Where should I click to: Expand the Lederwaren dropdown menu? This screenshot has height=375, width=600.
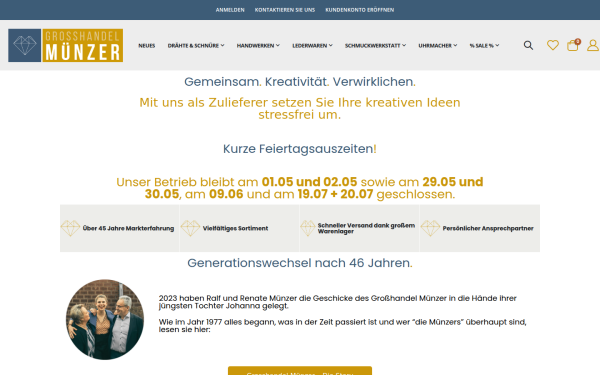point(312,46)
